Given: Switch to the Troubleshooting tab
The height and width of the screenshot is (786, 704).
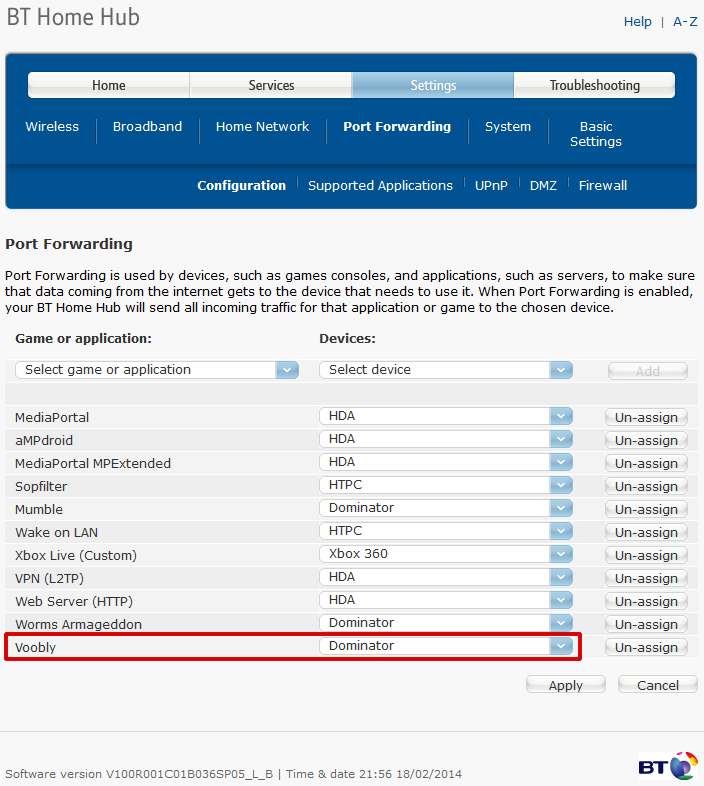Looking at the screenshot, I should coord(594,86).
